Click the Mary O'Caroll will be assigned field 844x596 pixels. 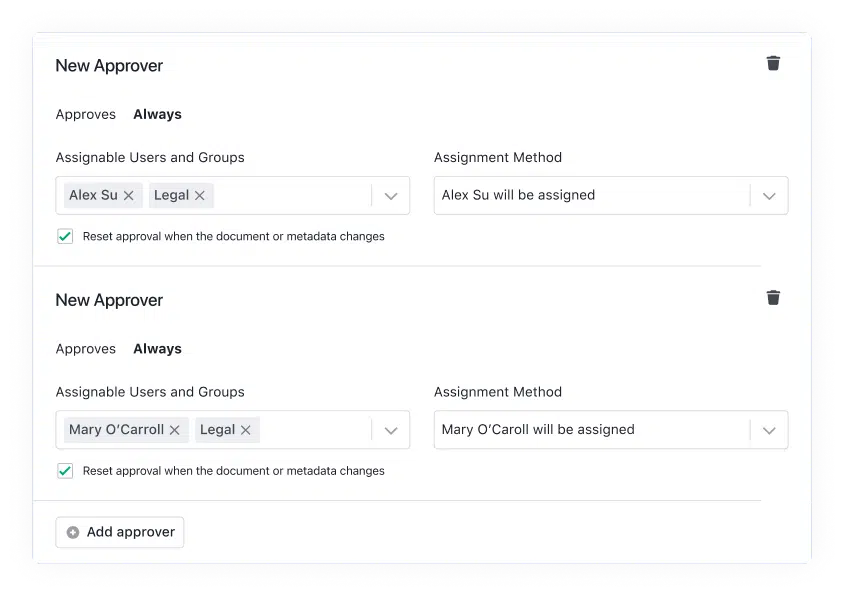point(590,429)
